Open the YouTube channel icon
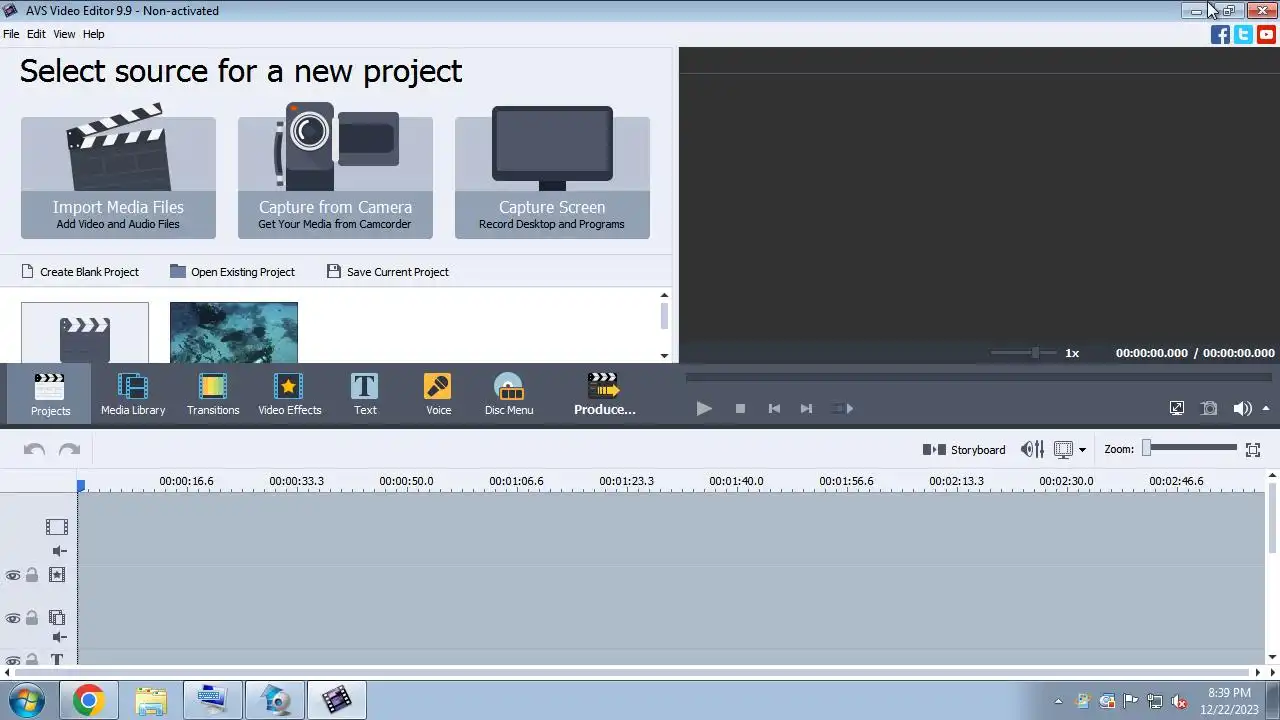This screenshot has height=720, width=1280. (x=1266, y=34)
